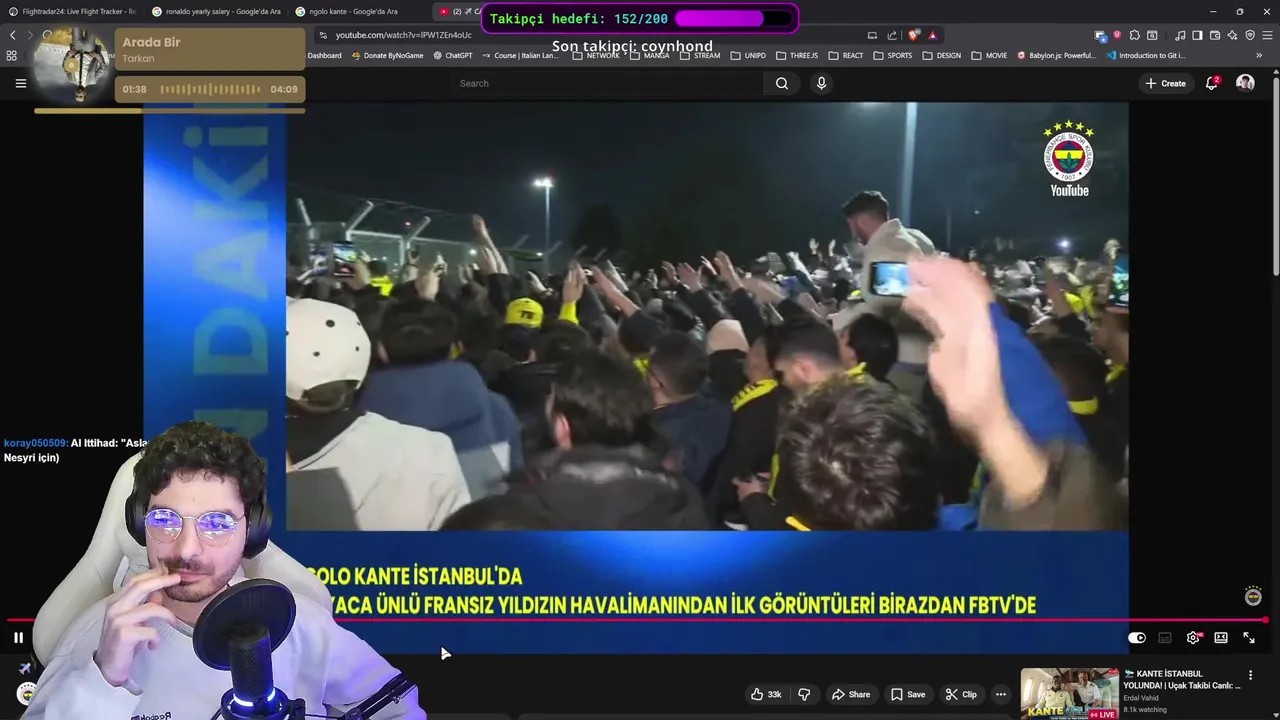This screenshot has height=720, width=1280.
Task: Expand the MOVIE bookmarks folder
Action: click(989, 56)
